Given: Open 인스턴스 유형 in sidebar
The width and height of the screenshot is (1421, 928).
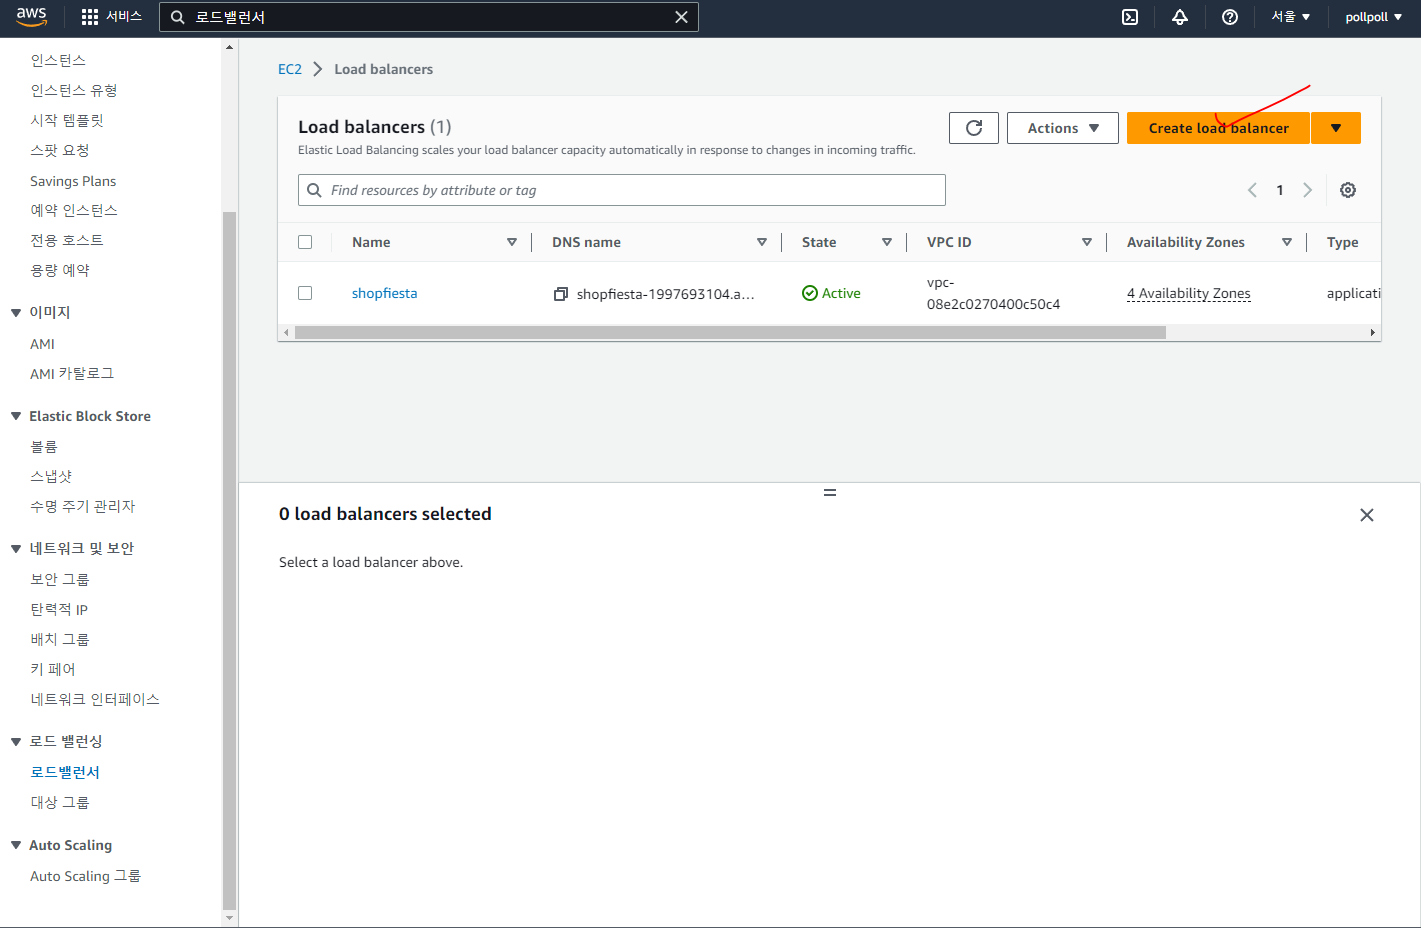Looking at the screenshot, I should (x=74, y=90).
